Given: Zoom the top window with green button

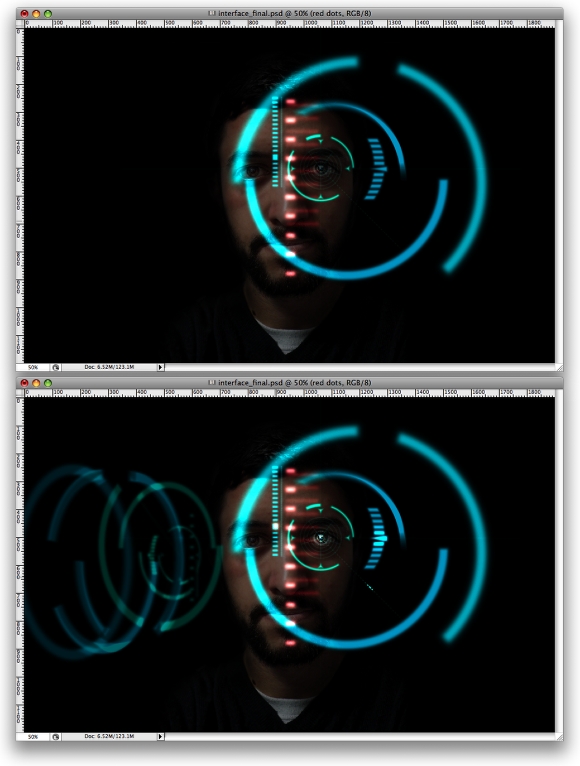Looking at the screenshot, I should 48,14.
